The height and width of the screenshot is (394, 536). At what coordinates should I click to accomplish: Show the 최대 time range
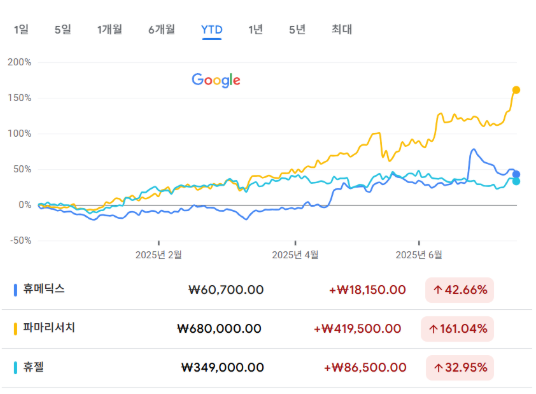(x=341, y=29)
